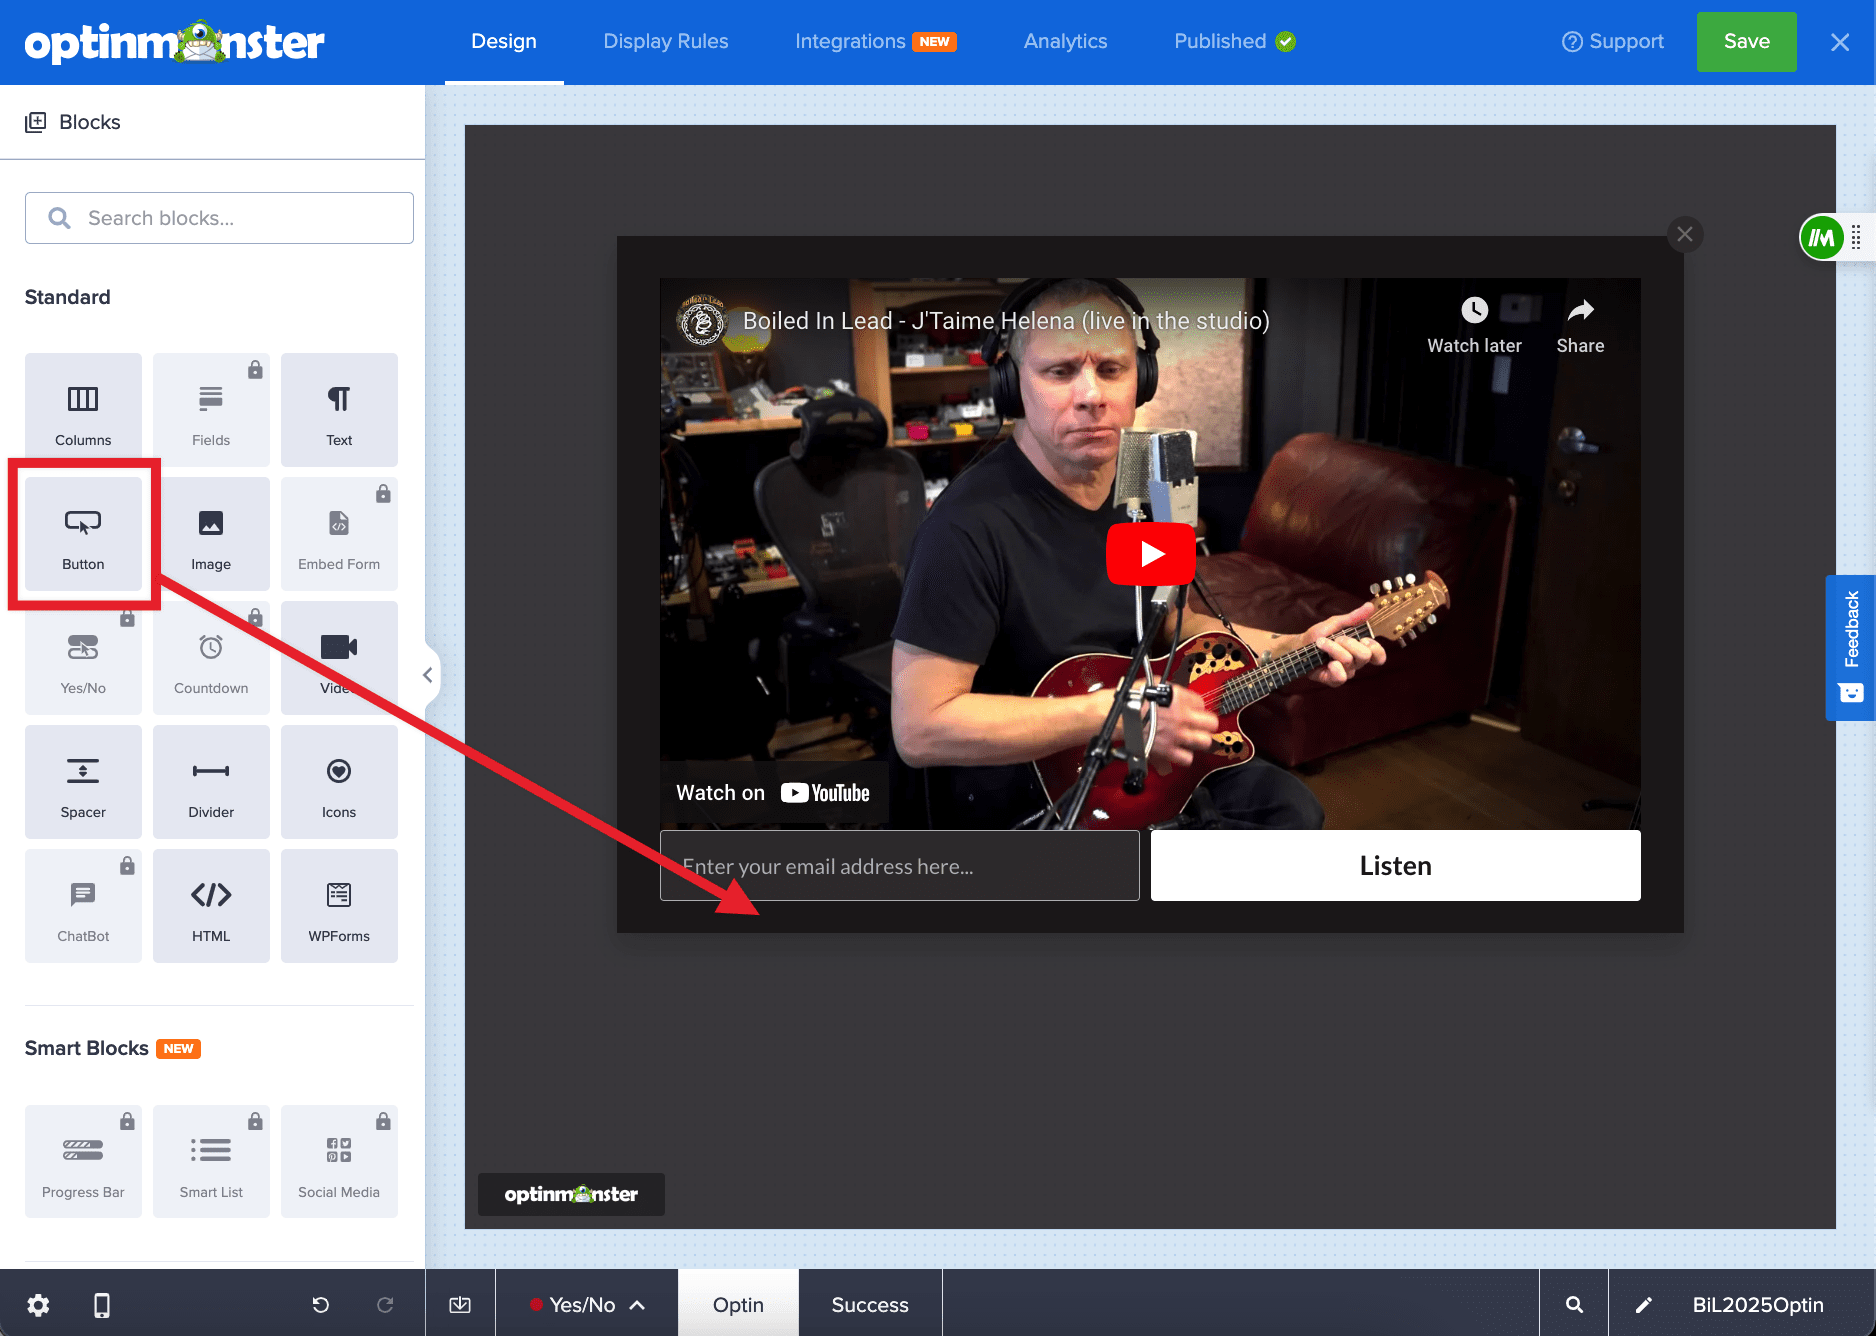Select the ChatBot block
The width and height of the screenshot is (1876, 1336).
click(83, 906)
